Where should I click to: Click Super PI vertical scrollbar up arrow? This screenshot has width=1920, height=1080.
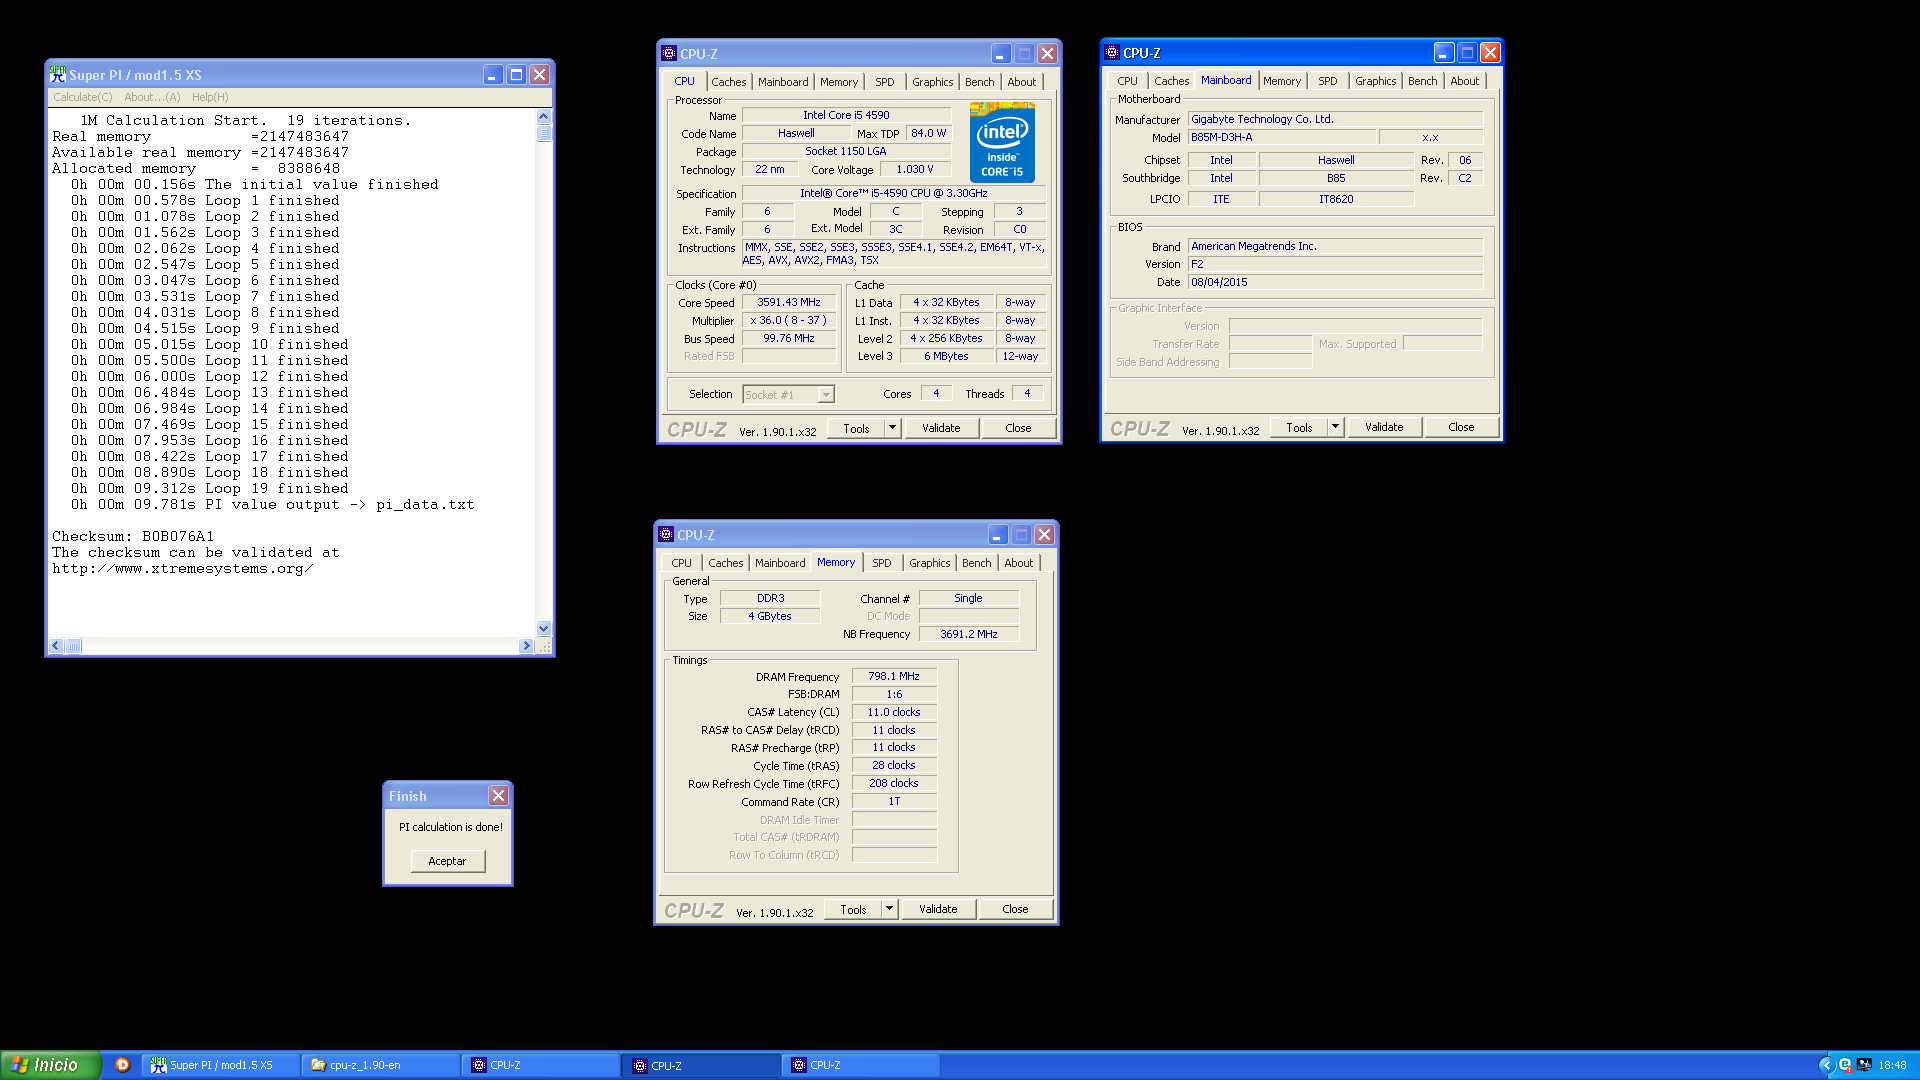544,116
